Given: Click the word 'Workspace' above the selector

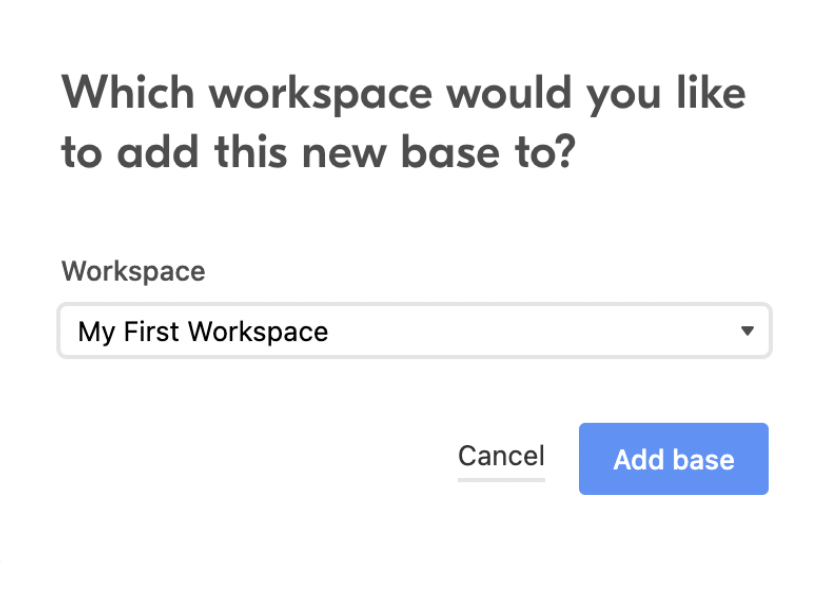Looking at the screenshot, I should (134, 272).
